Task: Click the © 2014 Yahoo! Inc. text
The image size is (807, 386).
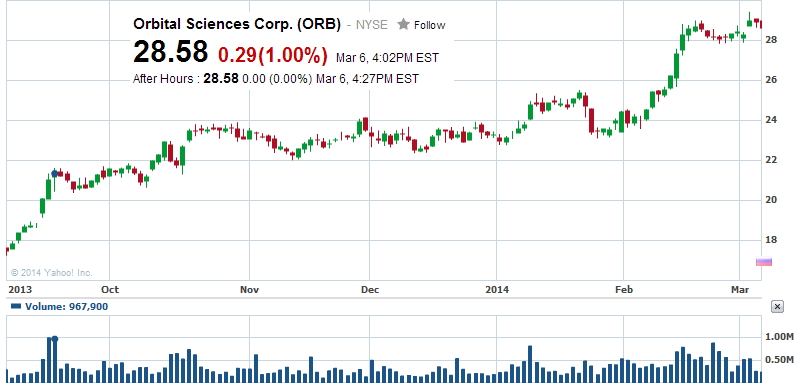Action: coord(51,273)
